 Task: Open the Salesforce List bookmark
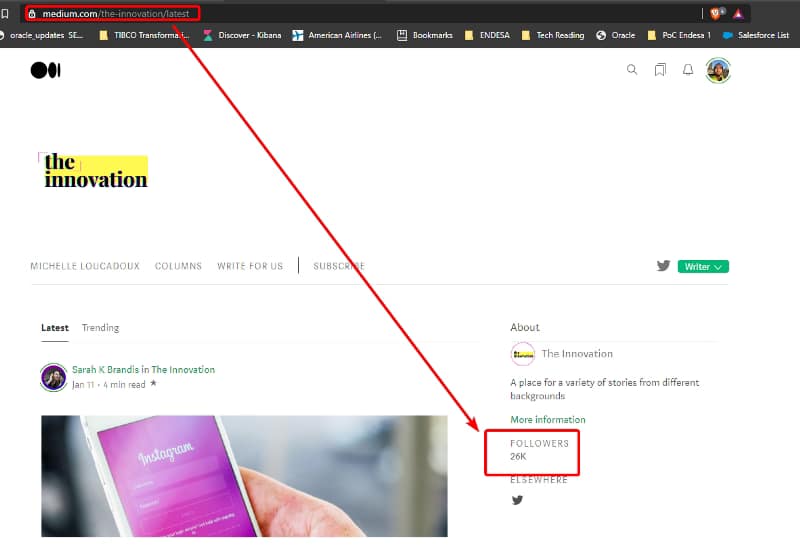coord(756,35)
